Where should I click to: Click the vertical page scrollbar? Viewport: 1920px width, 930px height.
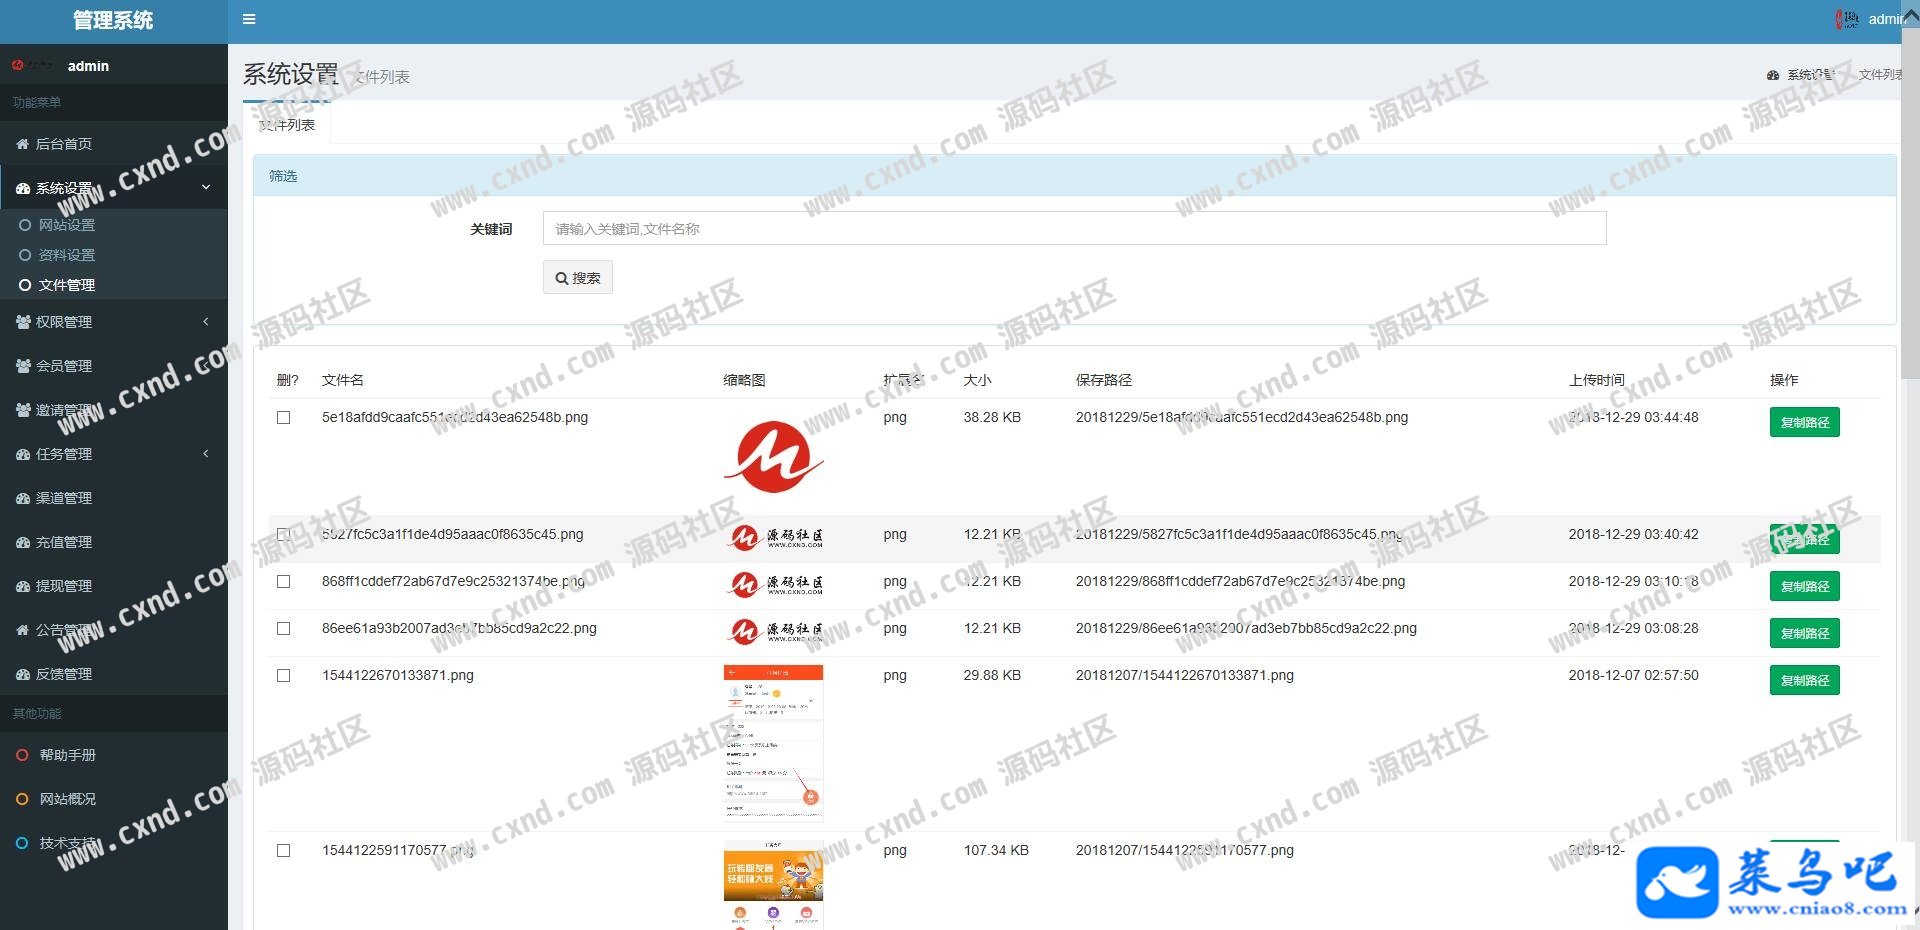tap(1910, 200)
